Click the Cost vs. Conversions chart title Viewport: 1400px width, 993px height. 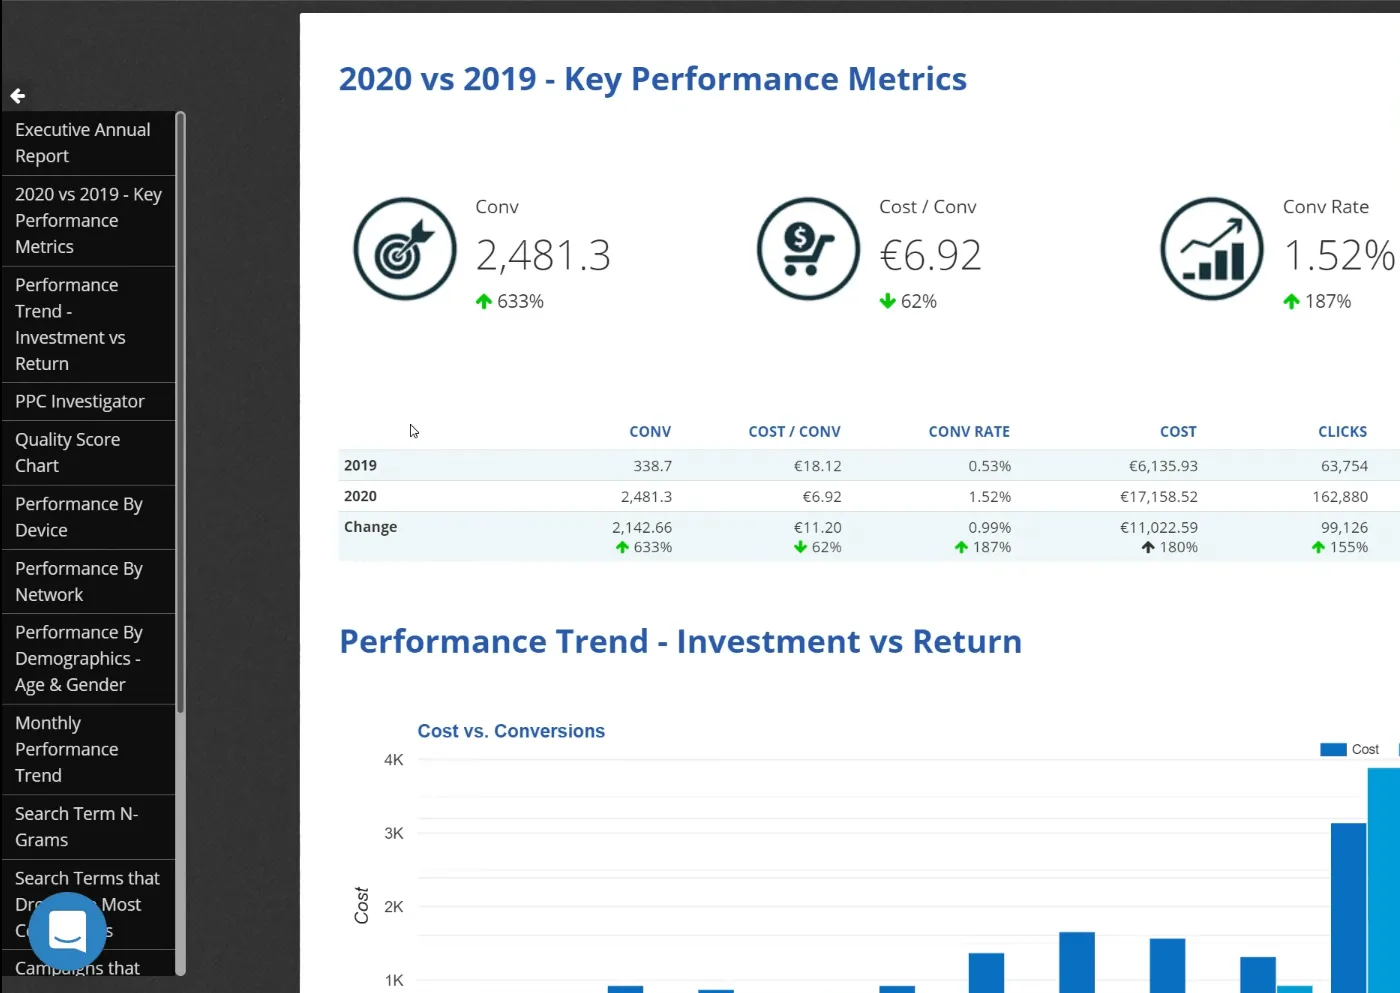pyautogui.click(x=511, y=731)
